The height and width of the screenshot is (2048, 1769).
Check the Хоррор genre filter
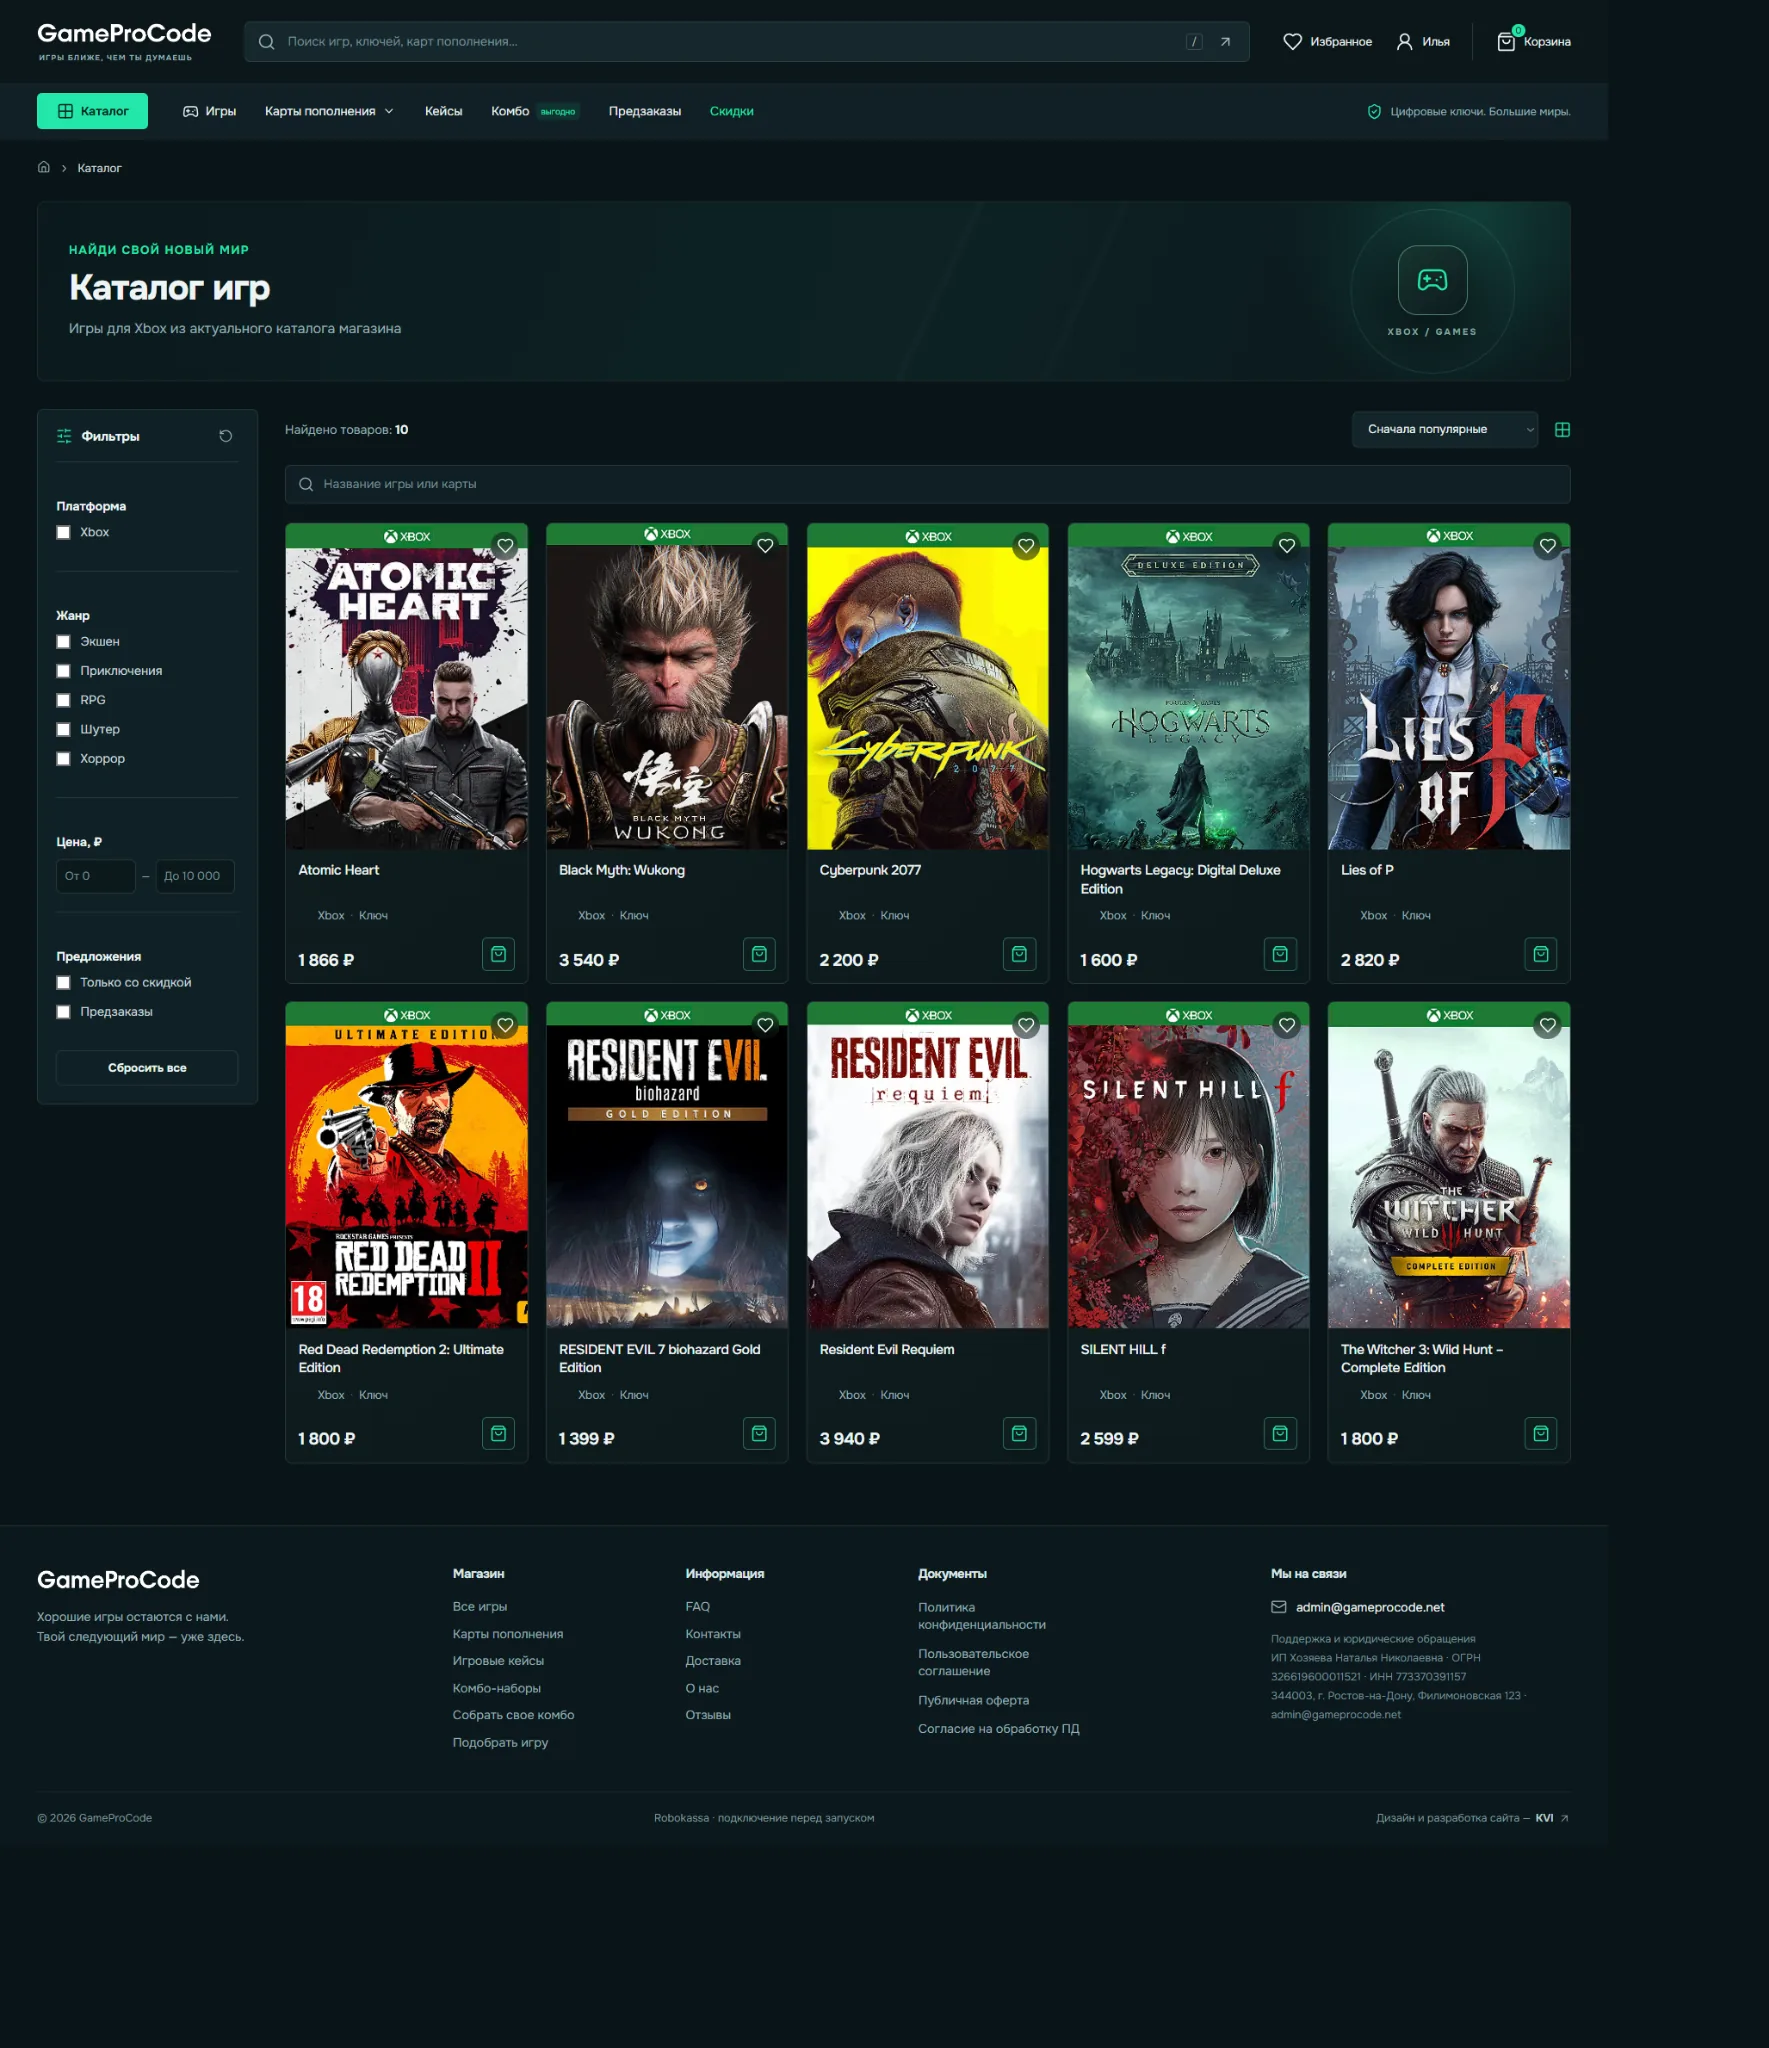point(63,759)
